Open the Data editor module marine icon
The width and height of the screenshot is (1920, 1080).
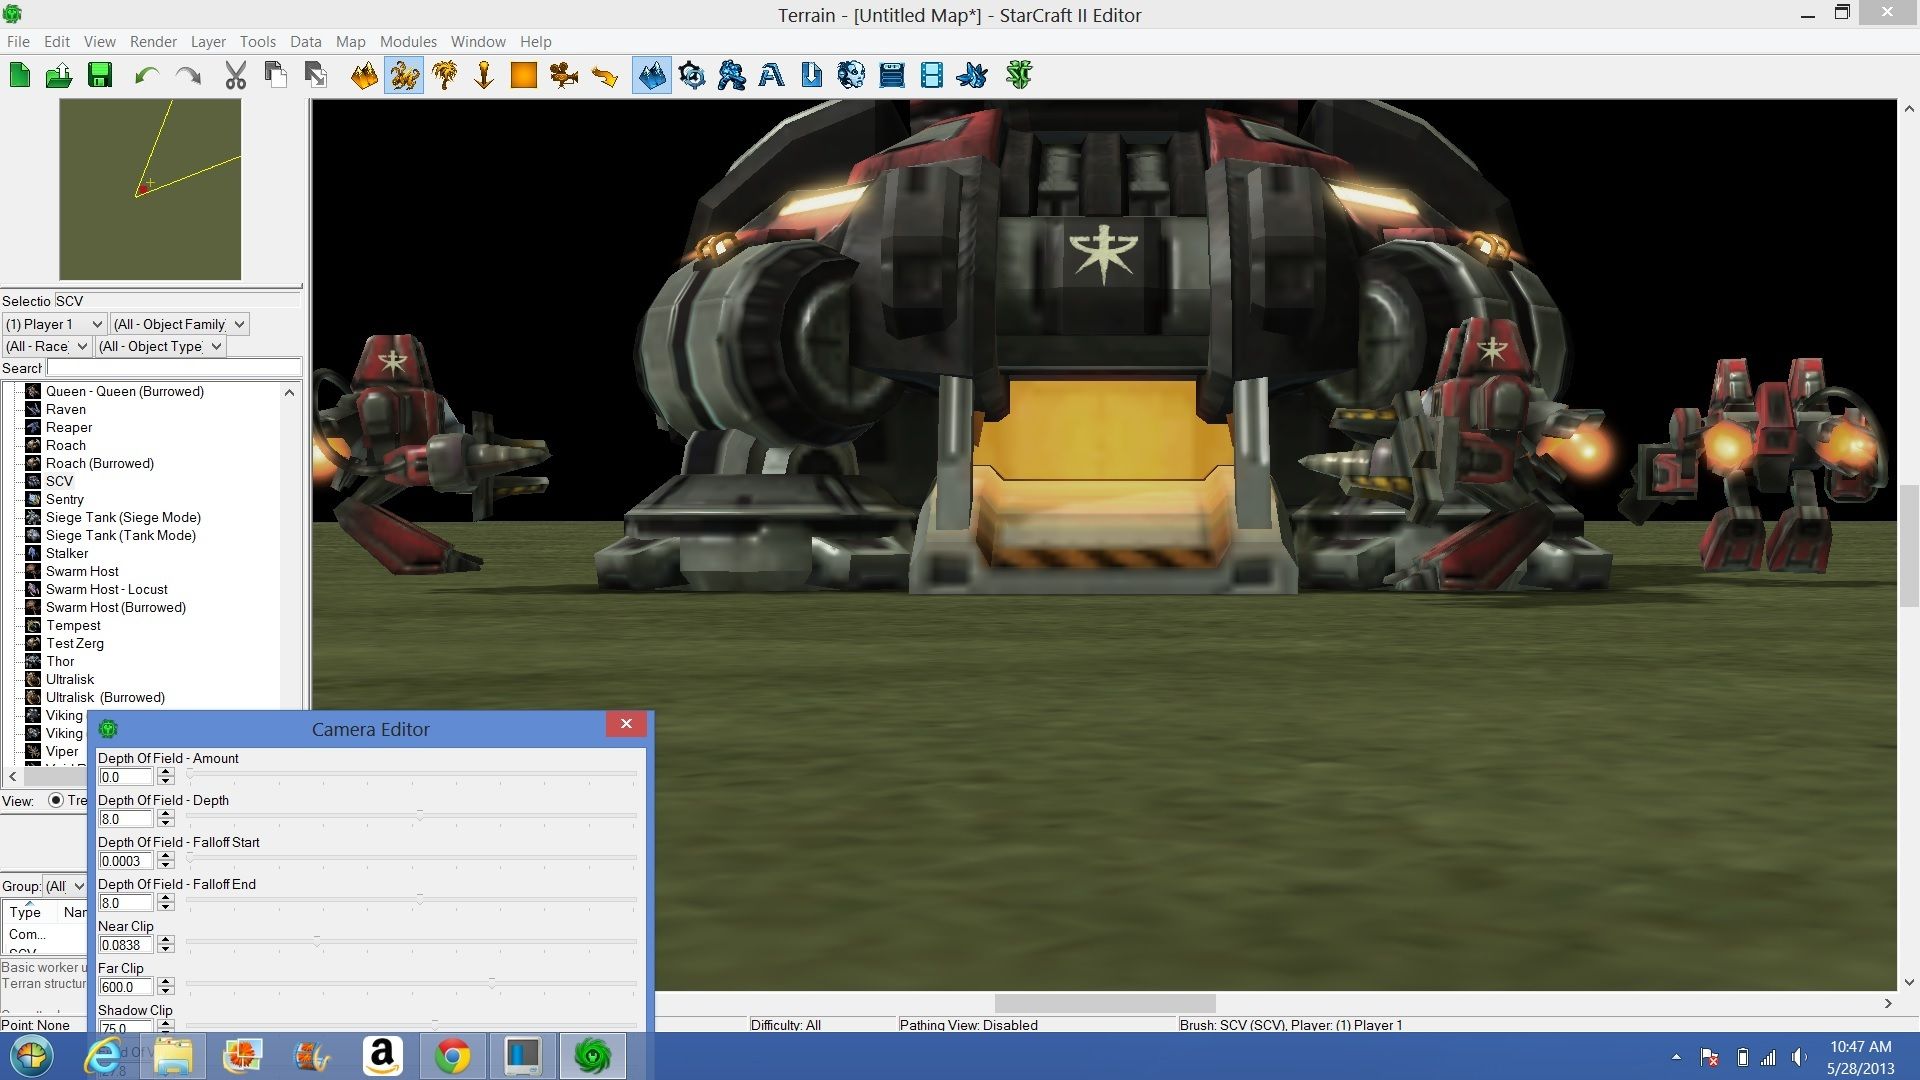click(732, 75)
